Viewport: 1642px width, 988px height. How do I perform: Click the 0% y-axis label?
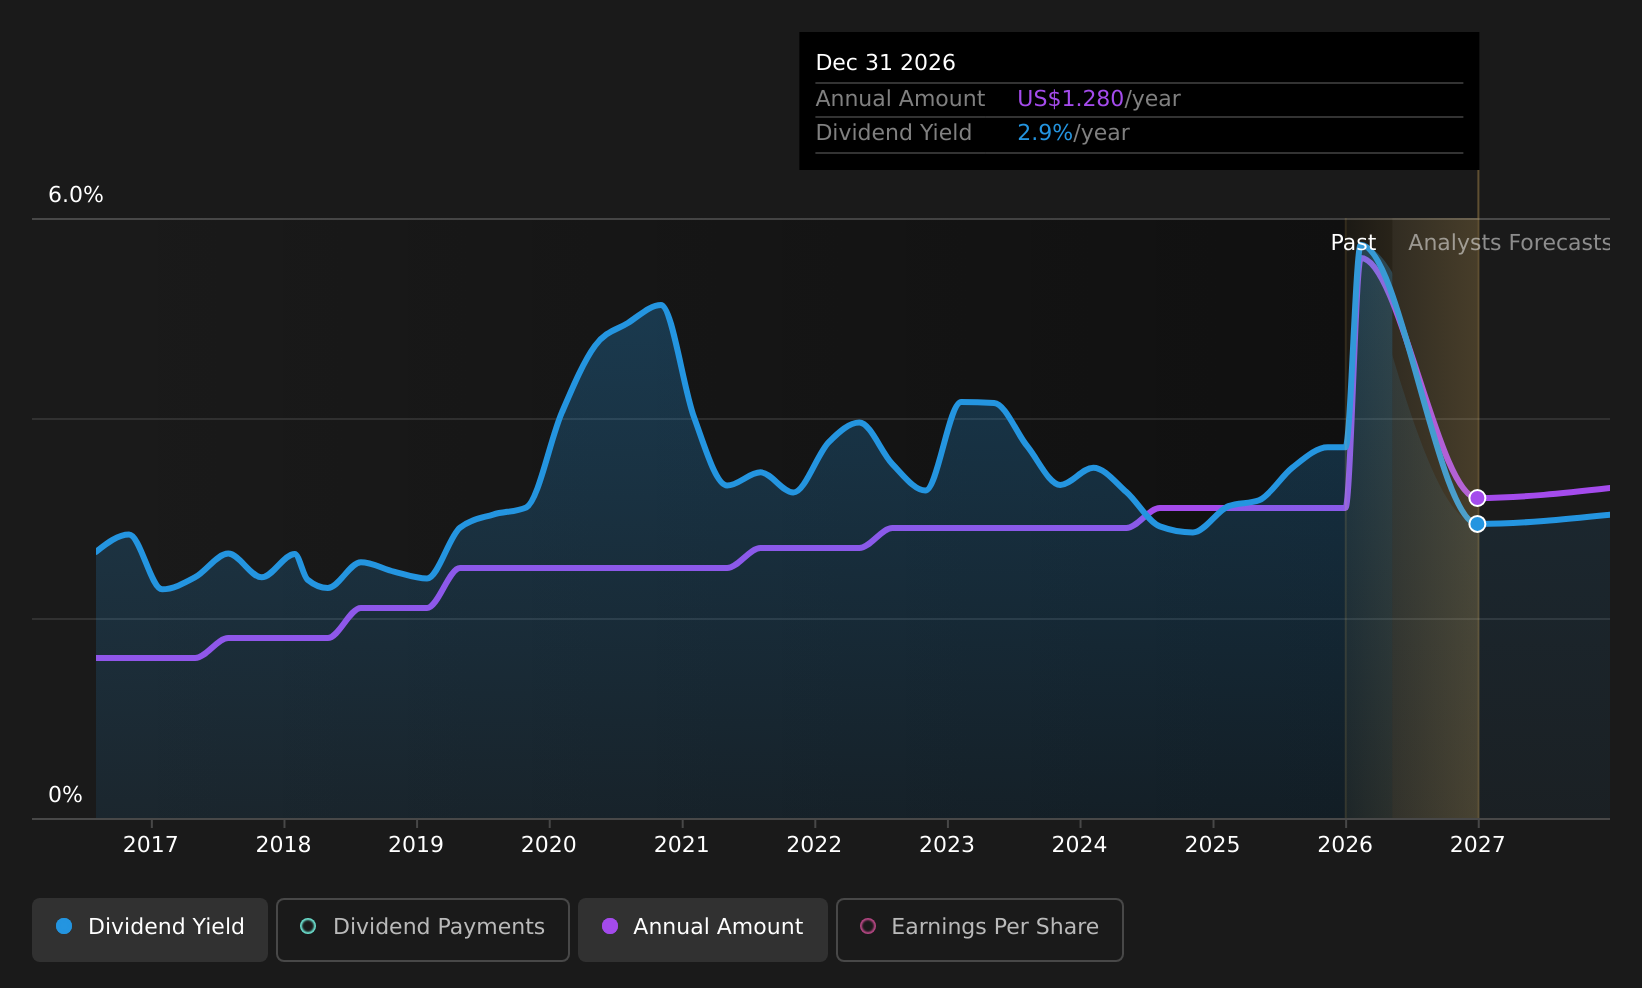[65, 795]
